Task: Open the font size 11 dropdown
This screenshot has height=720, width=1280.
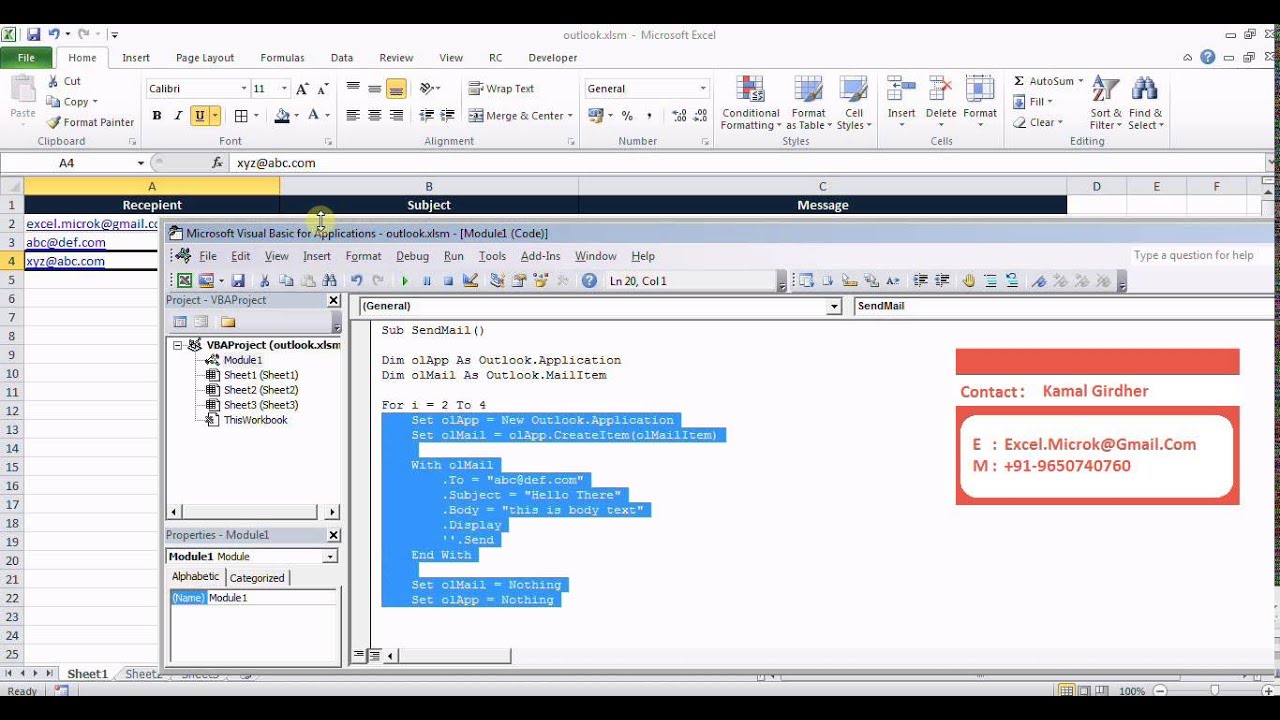Action: [284, 89]
